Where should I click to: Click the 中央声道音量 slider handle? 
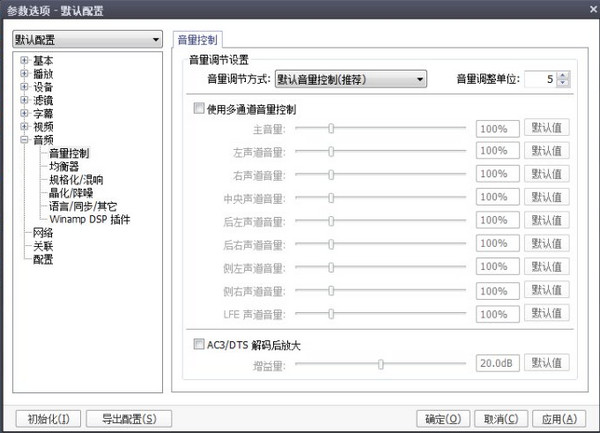(x=331, y=198)
